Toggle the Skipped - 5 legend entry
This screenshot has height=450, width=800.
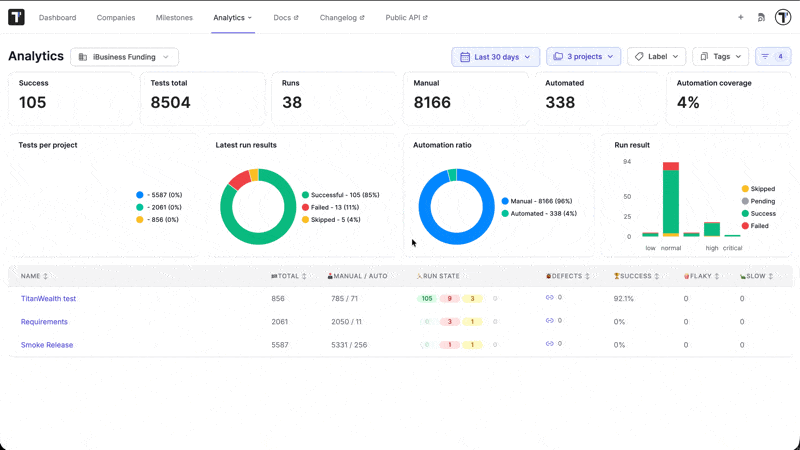point(331,219)
